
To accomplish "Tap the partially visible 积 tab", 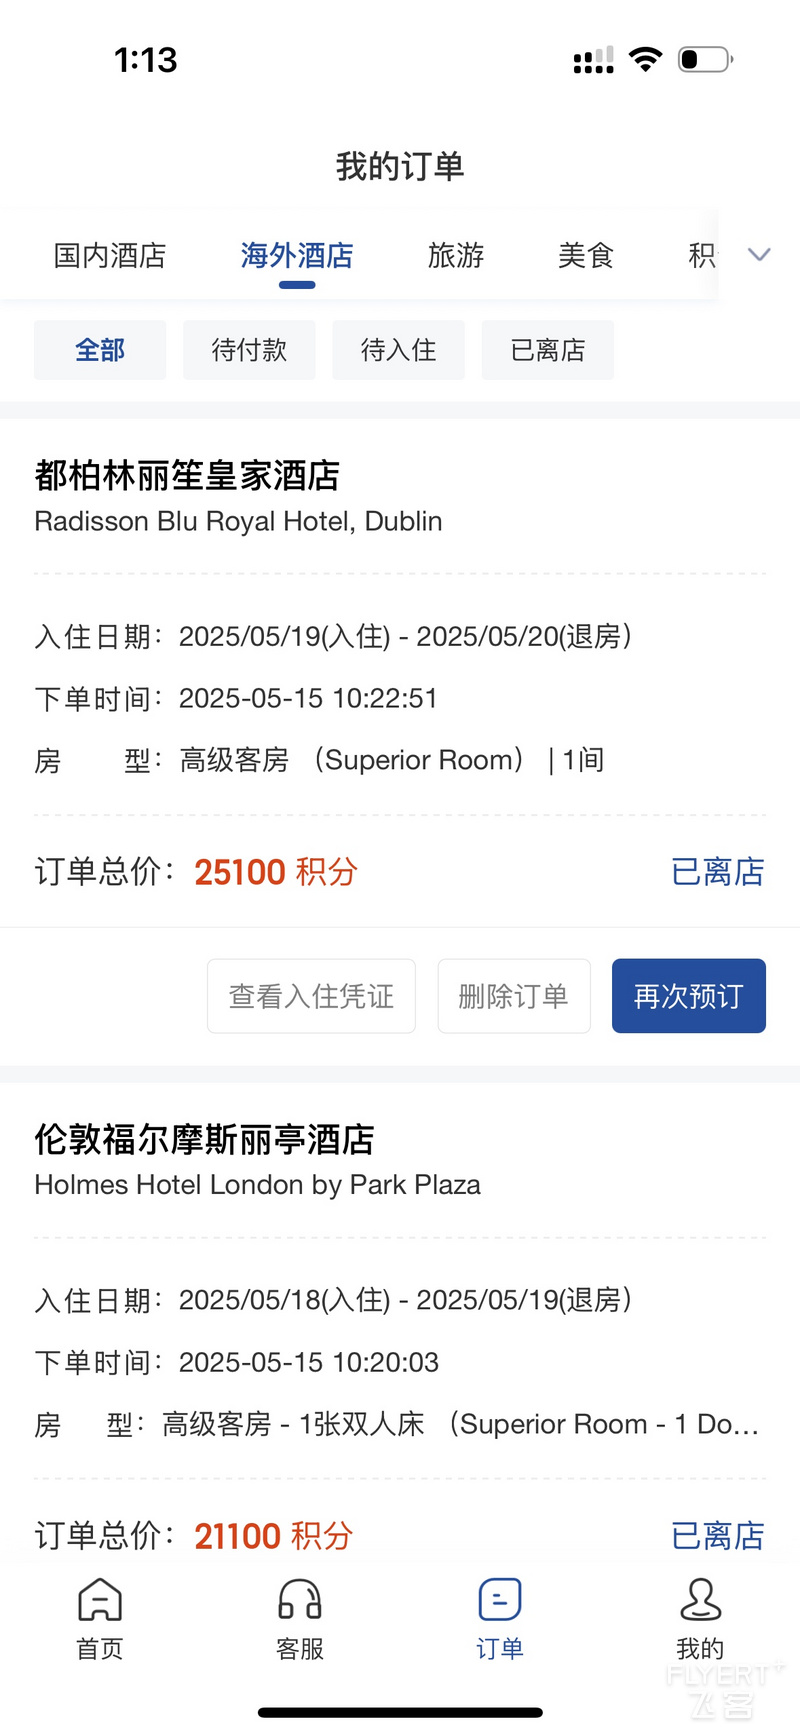I will (702, 255).
